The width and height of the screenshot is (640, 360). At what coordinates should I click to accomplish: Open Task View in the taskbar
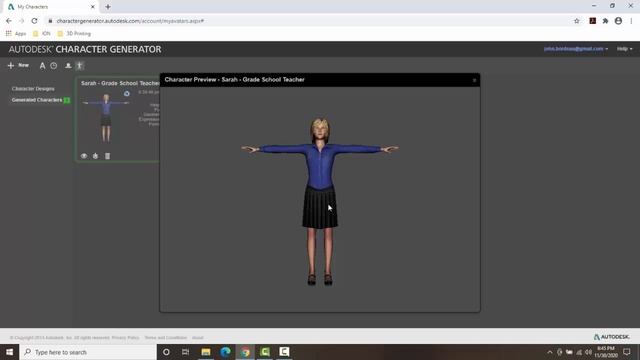point(185,352)
